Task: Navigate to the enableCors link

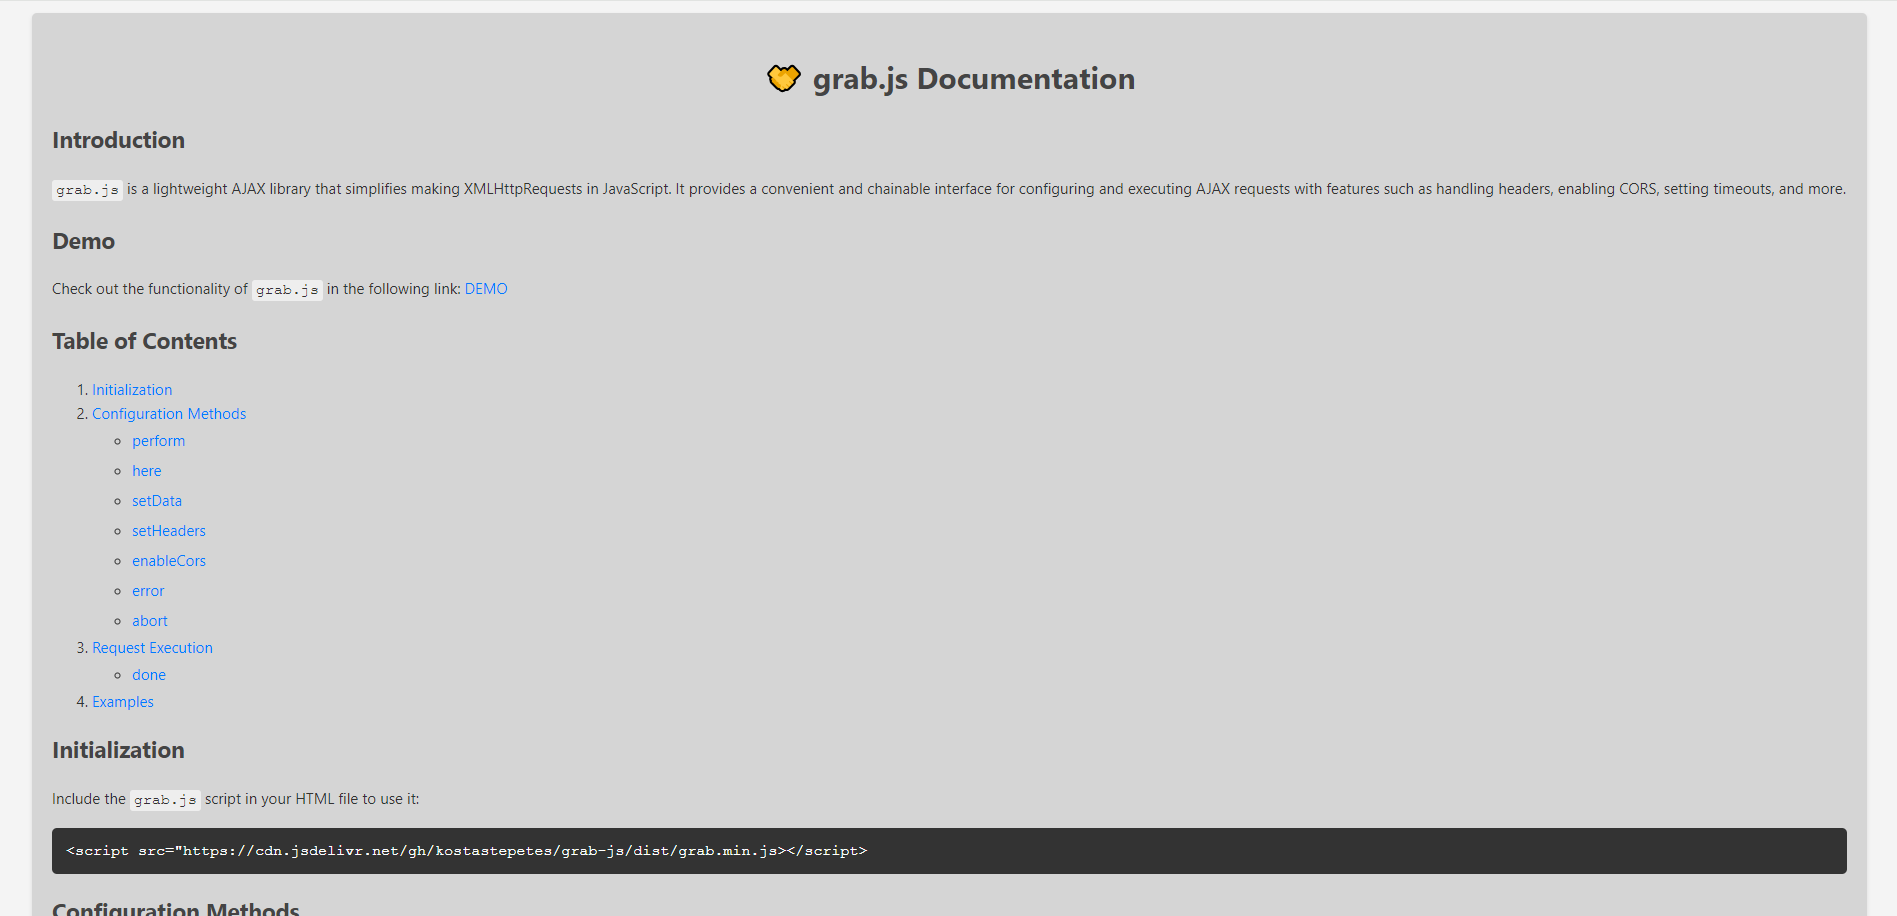Action: click(x=169, y=561)
